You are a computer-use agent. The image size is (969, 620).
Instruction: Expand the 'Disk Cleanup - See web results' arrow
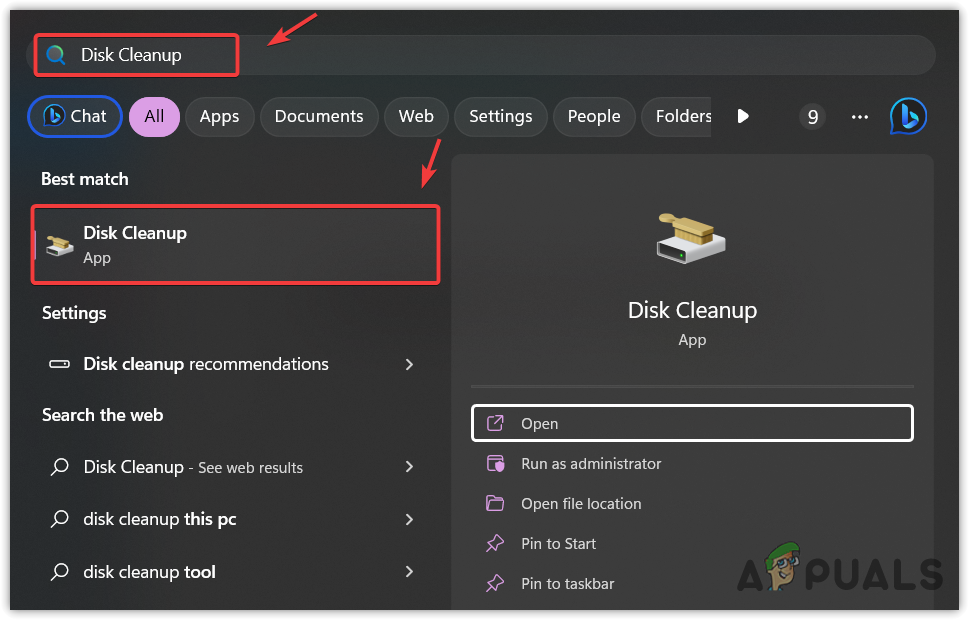[x=409, y=467]
